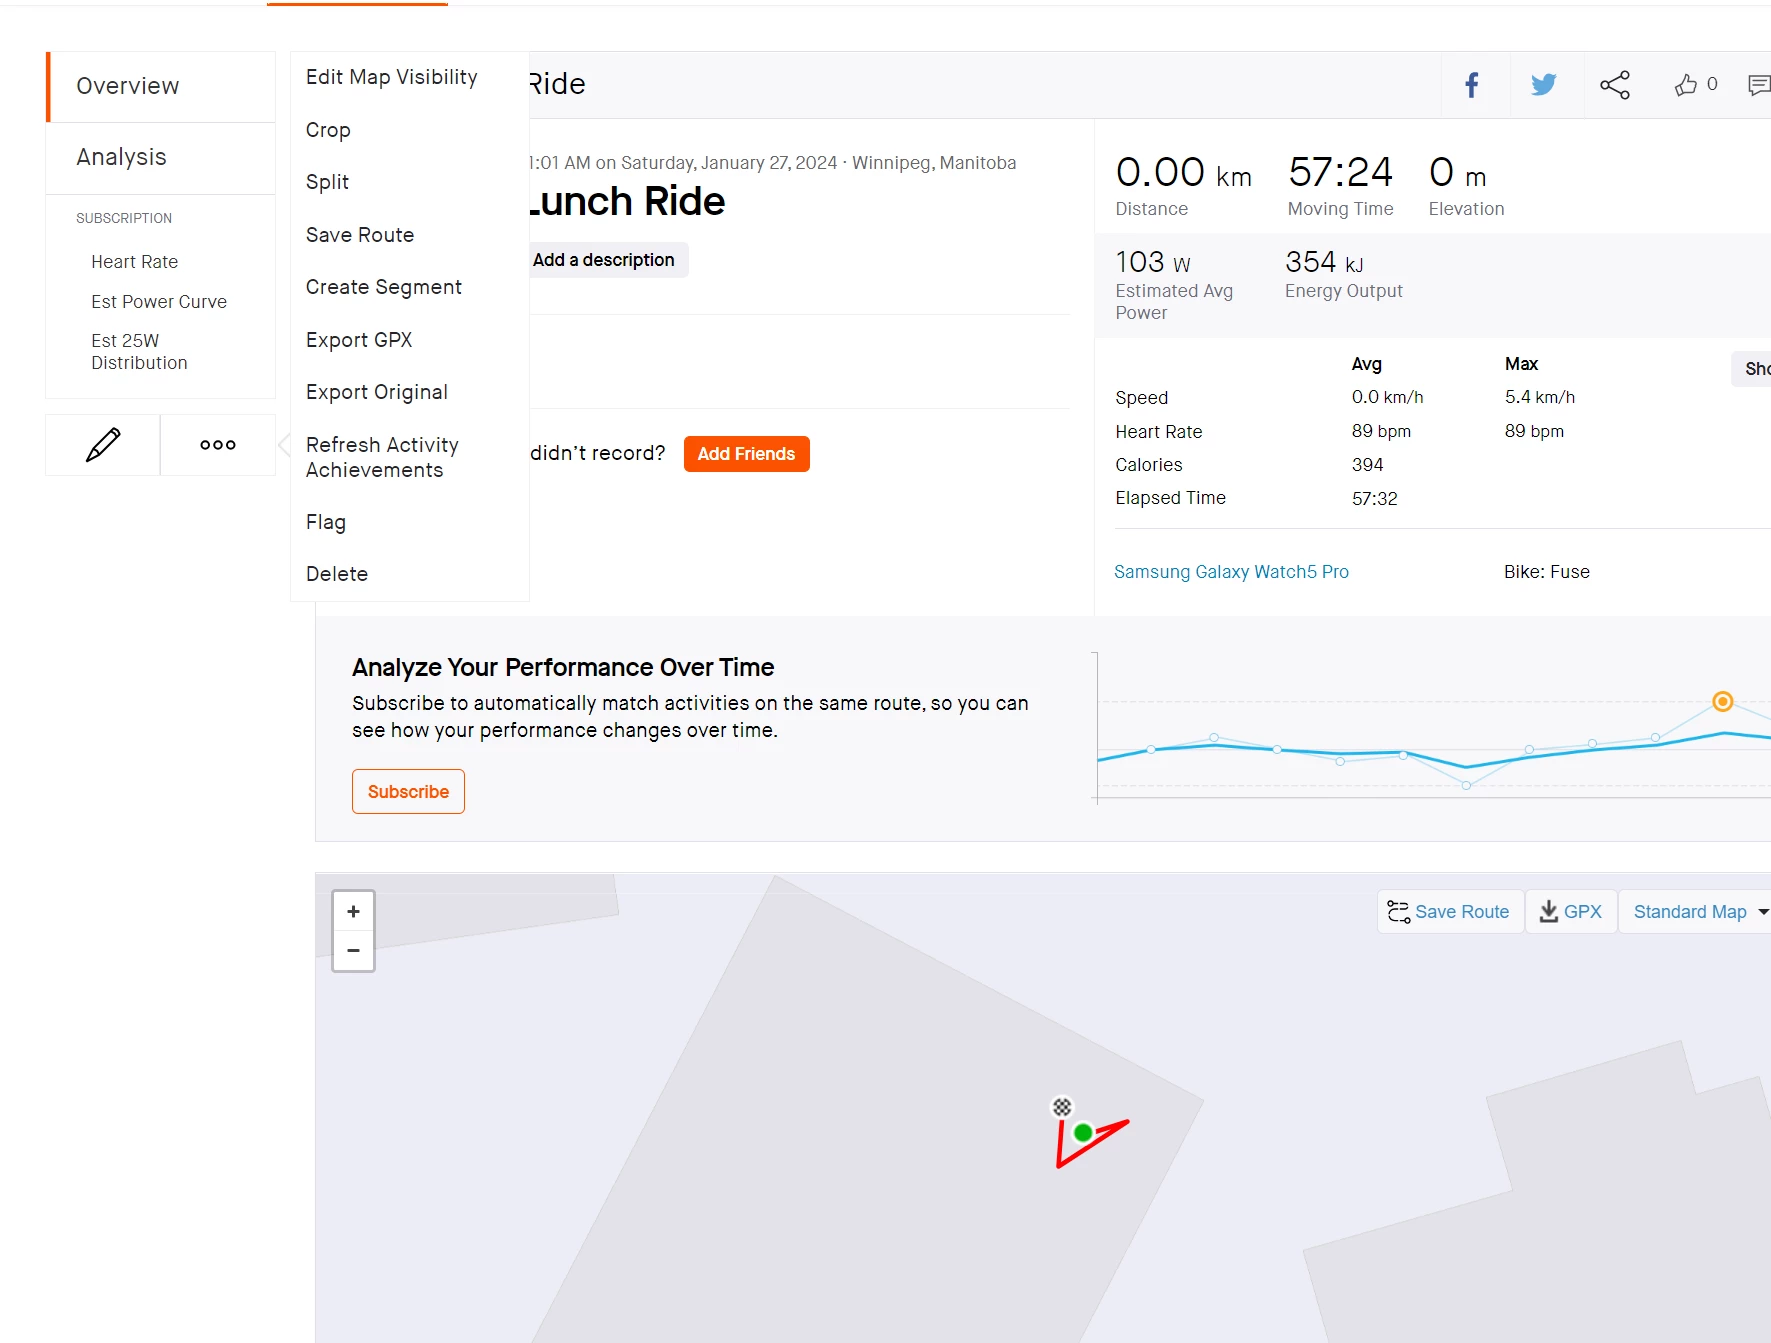Screen dimensions: 1771x1343
Task: Give kudos with thumbs-up icon
Action: (1686, 85)
